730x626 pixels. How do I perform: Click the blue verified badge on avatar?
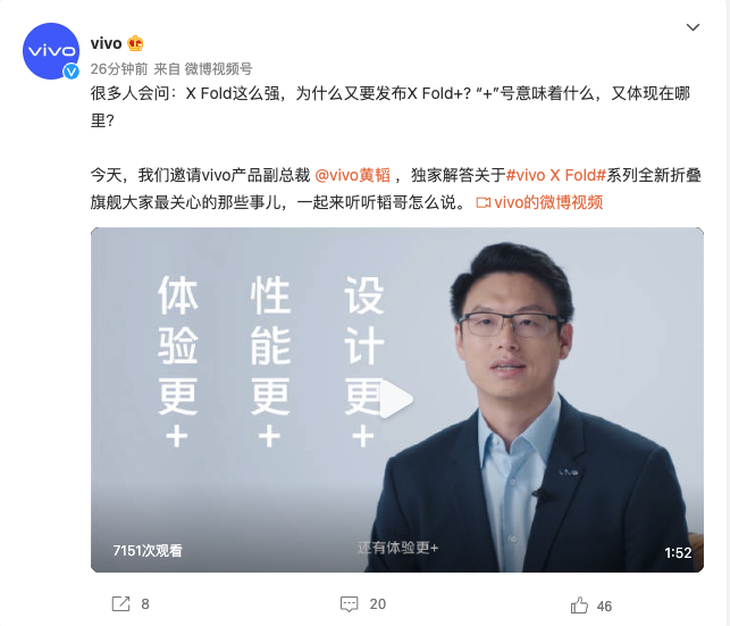71,71
